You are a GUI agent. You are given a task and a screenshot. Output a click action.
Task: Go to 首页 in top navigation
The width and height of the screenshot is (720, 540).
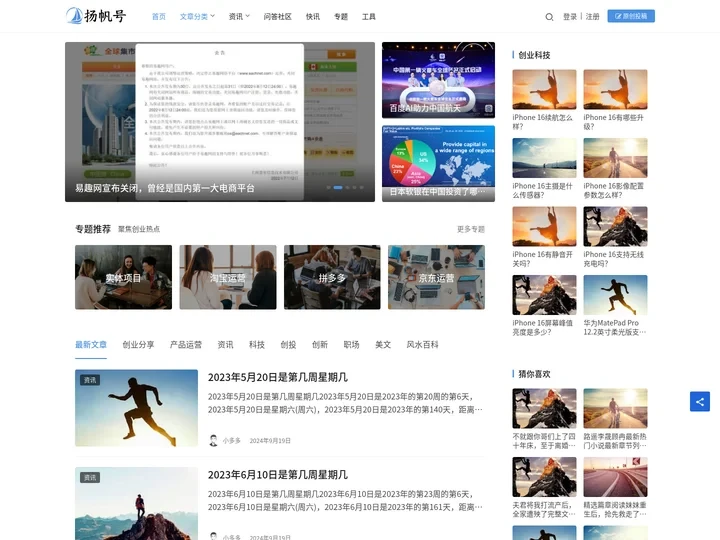point(158,17)
